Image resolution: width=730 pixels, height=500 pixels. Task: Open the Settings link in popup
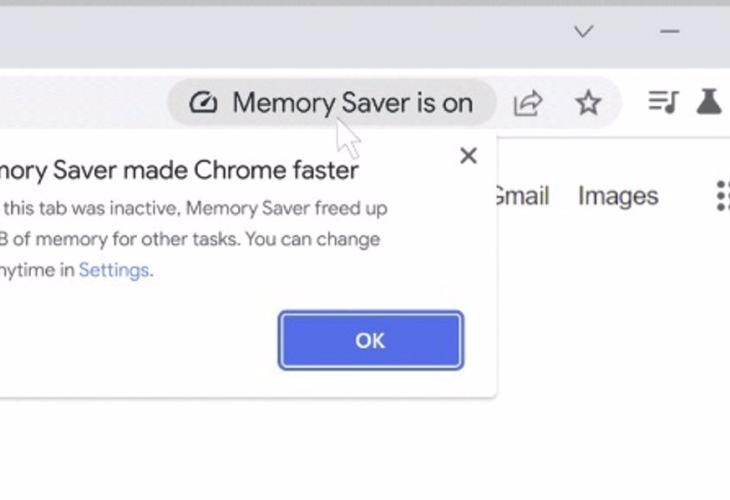click(x=114, y=270)
